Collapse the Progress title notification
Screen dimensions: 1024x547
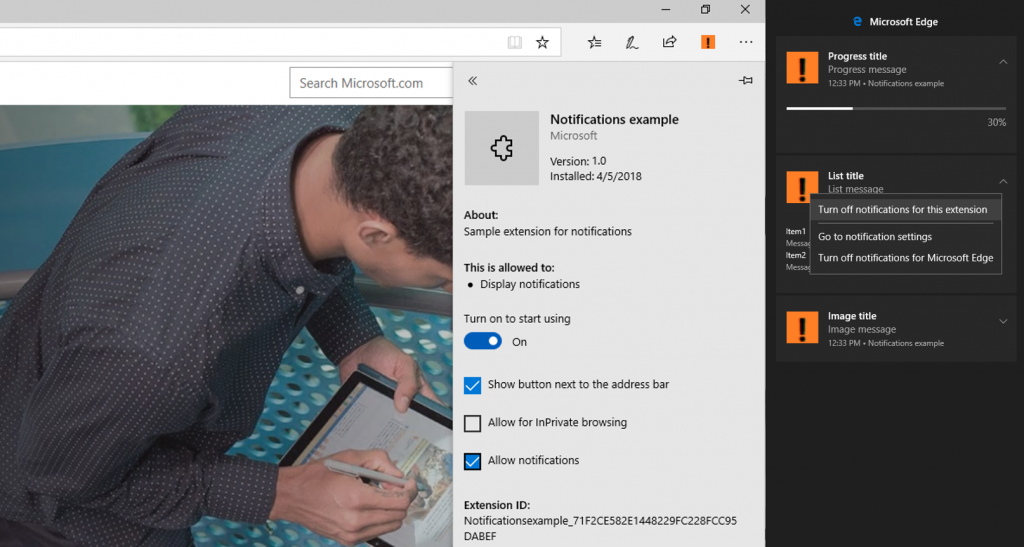coord(1003,62)
